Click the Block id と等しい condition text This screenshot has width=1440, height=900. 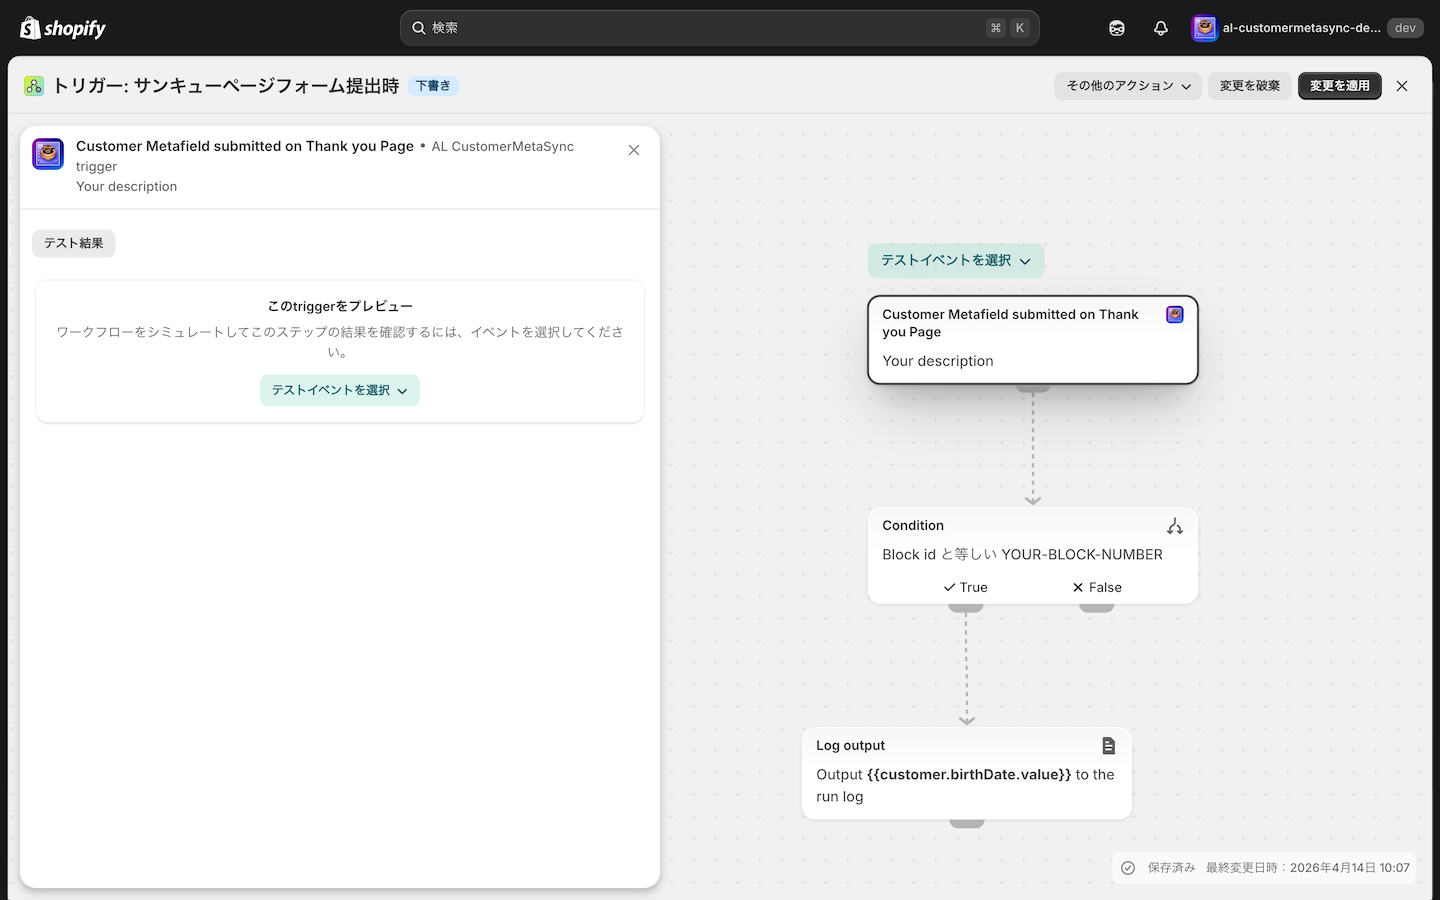[1022, 555]
